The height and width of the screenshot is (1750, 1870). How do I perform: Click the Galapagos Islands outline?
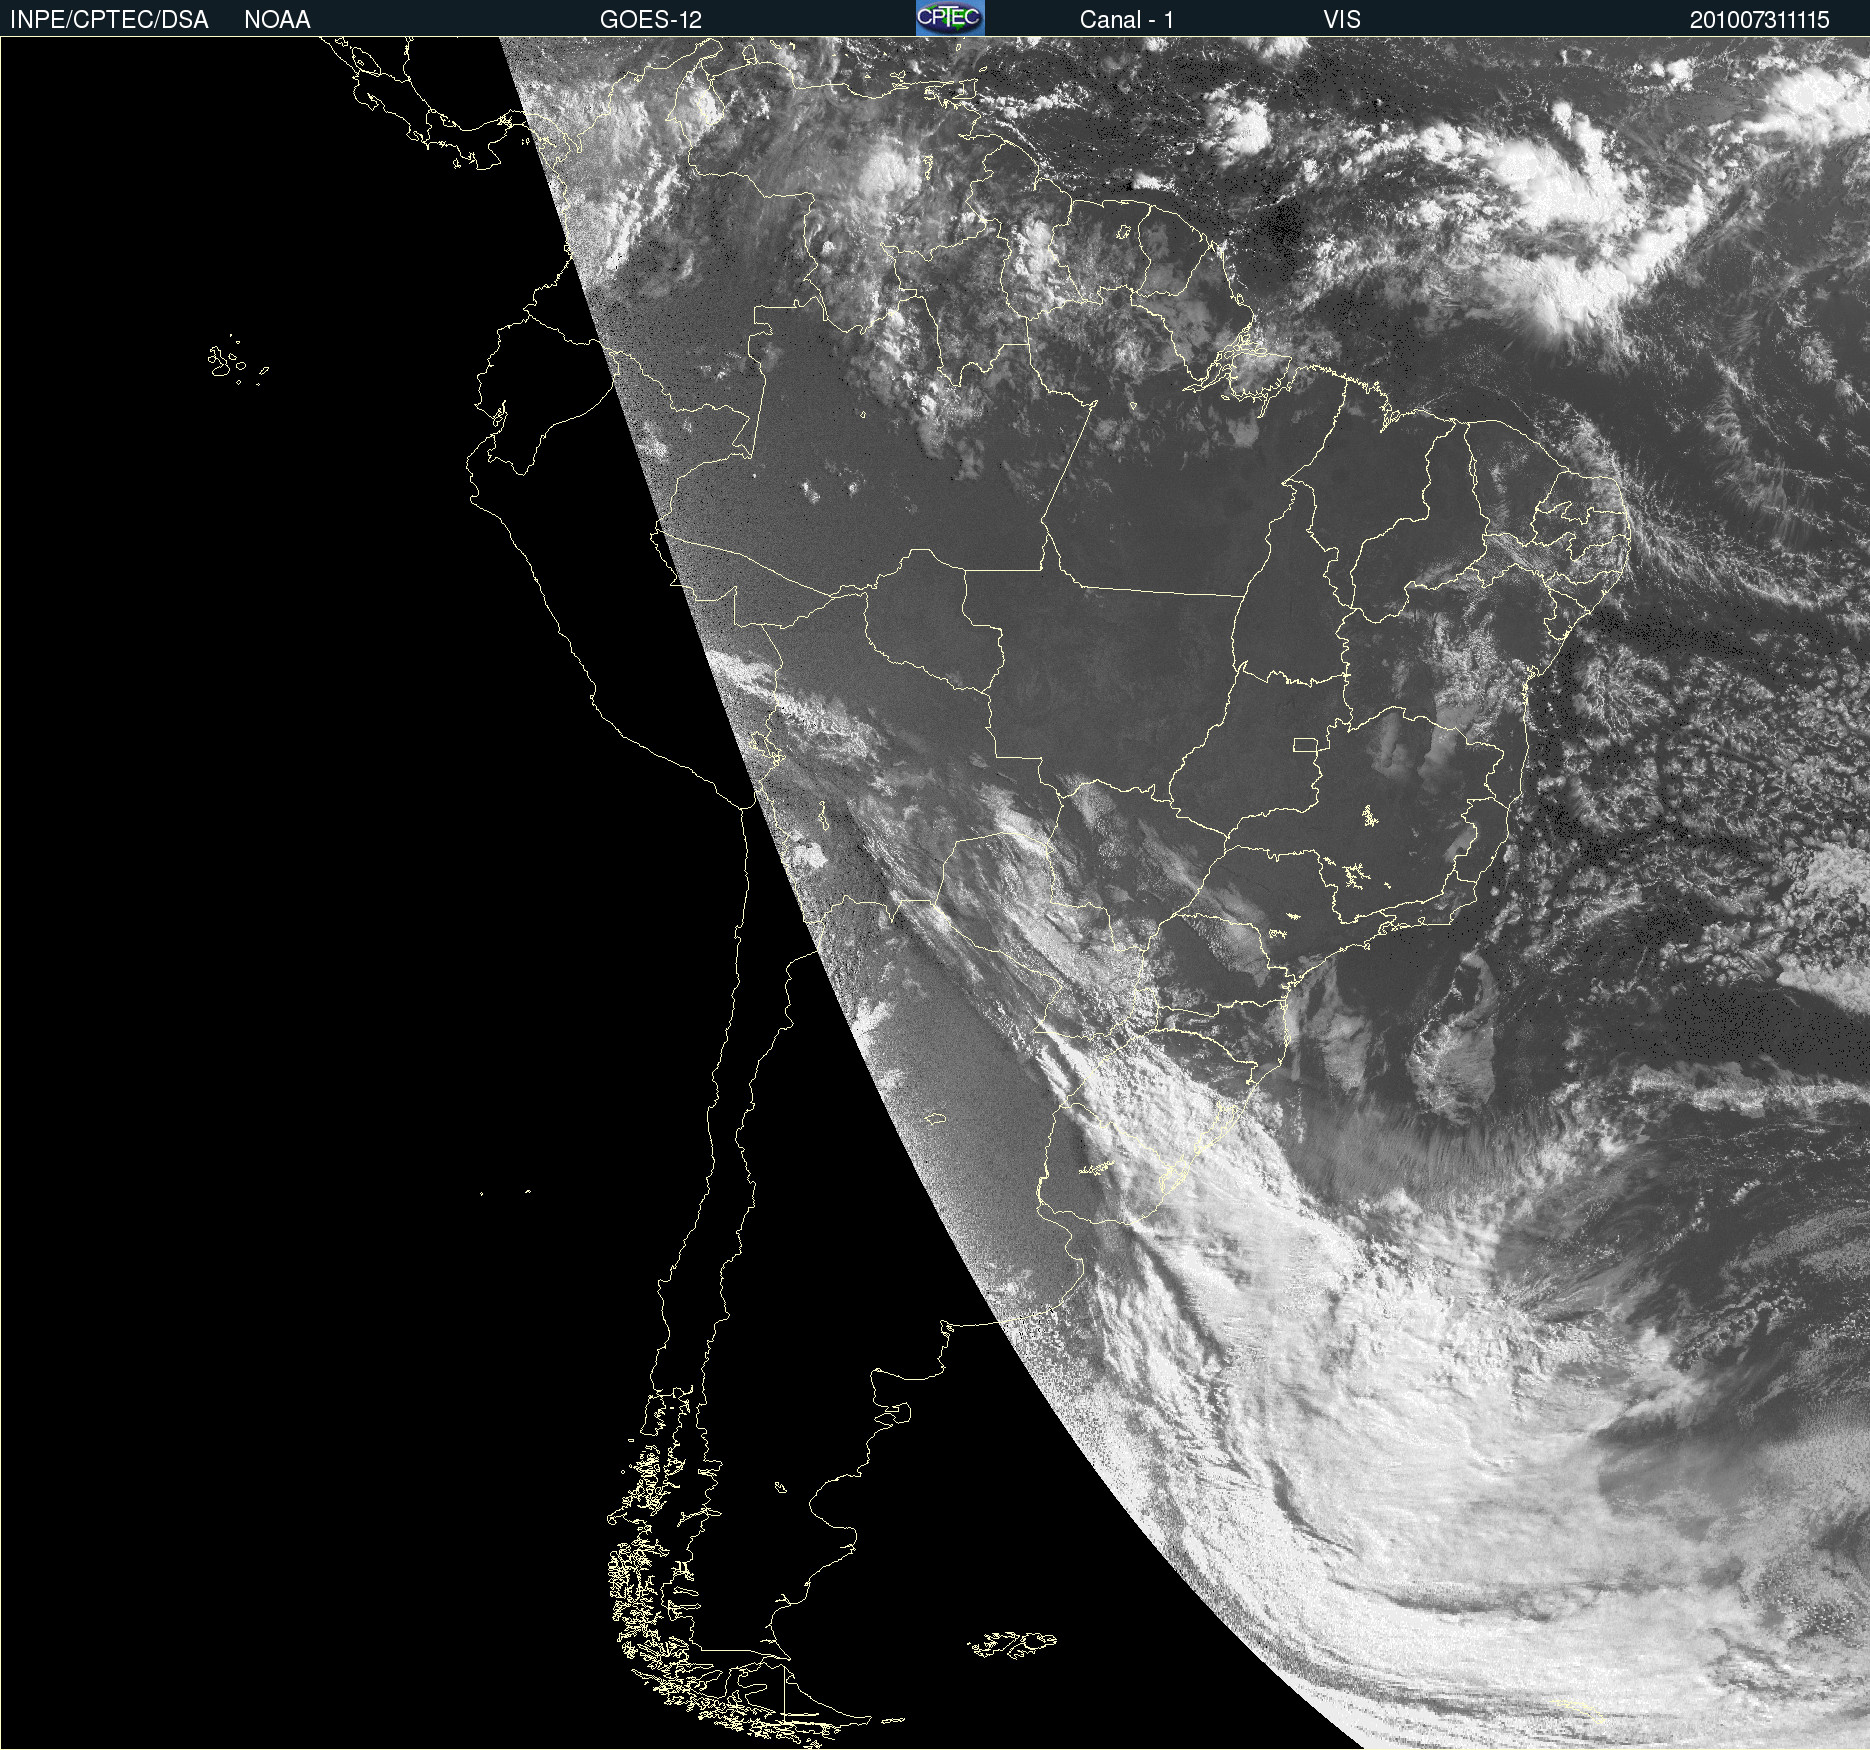click(x=237, y=360)
